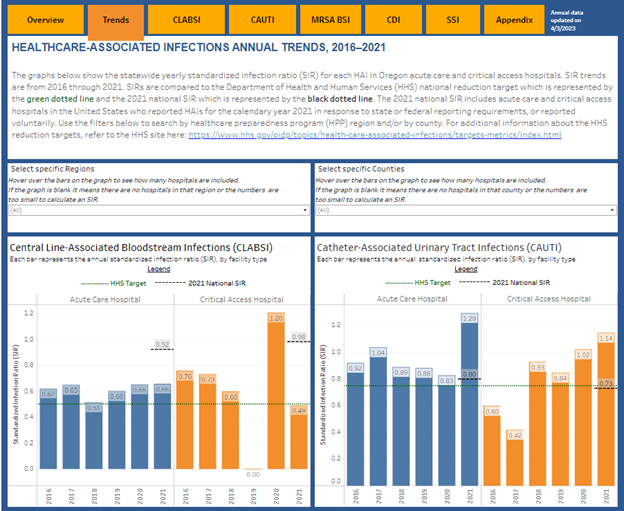The width and height of the screenshot is (624, 511).
Task: Click the Trends tab
Action: coord(115,19)
